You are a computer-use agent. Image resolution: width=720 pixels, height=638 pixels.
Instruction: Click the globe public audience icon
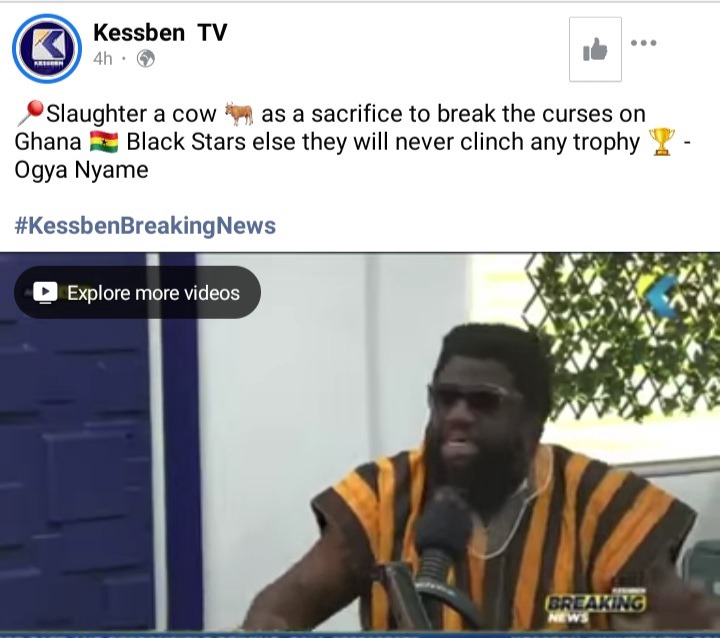[146, 59]
